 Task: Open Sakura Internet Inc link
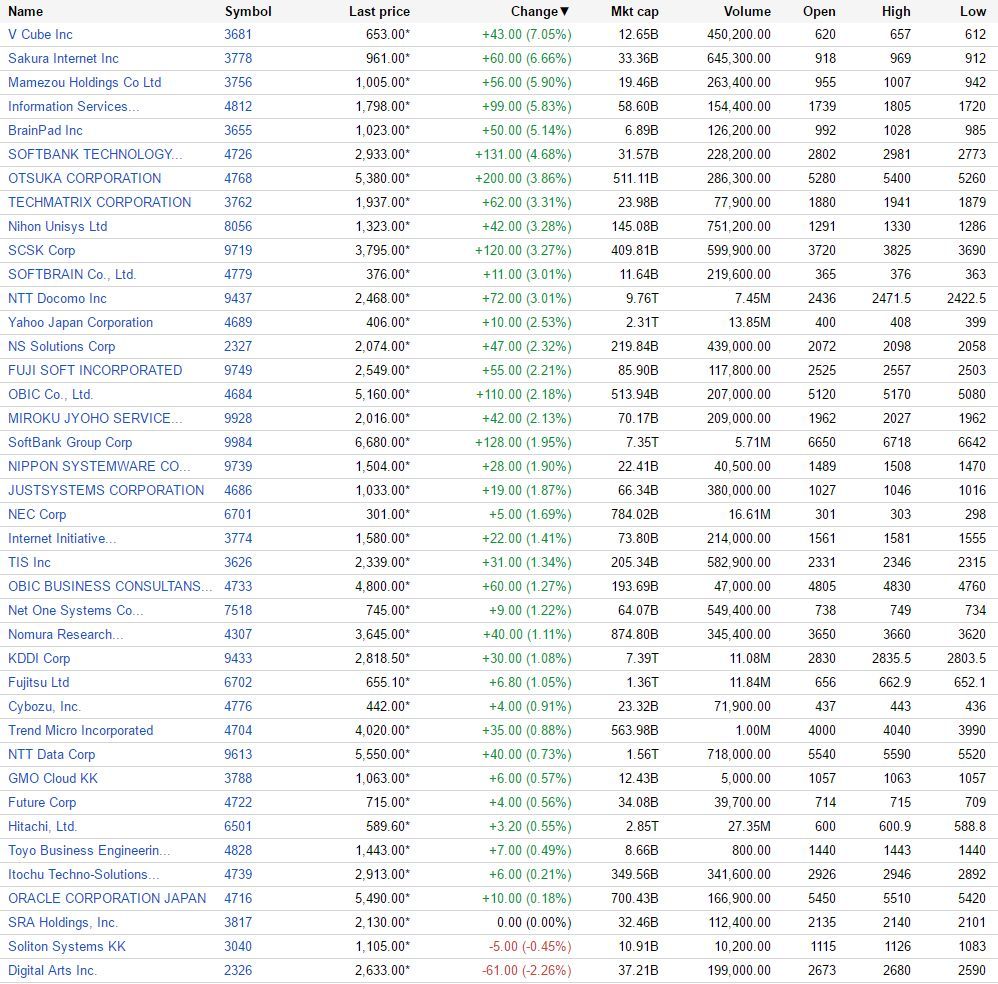coord(63,59)
